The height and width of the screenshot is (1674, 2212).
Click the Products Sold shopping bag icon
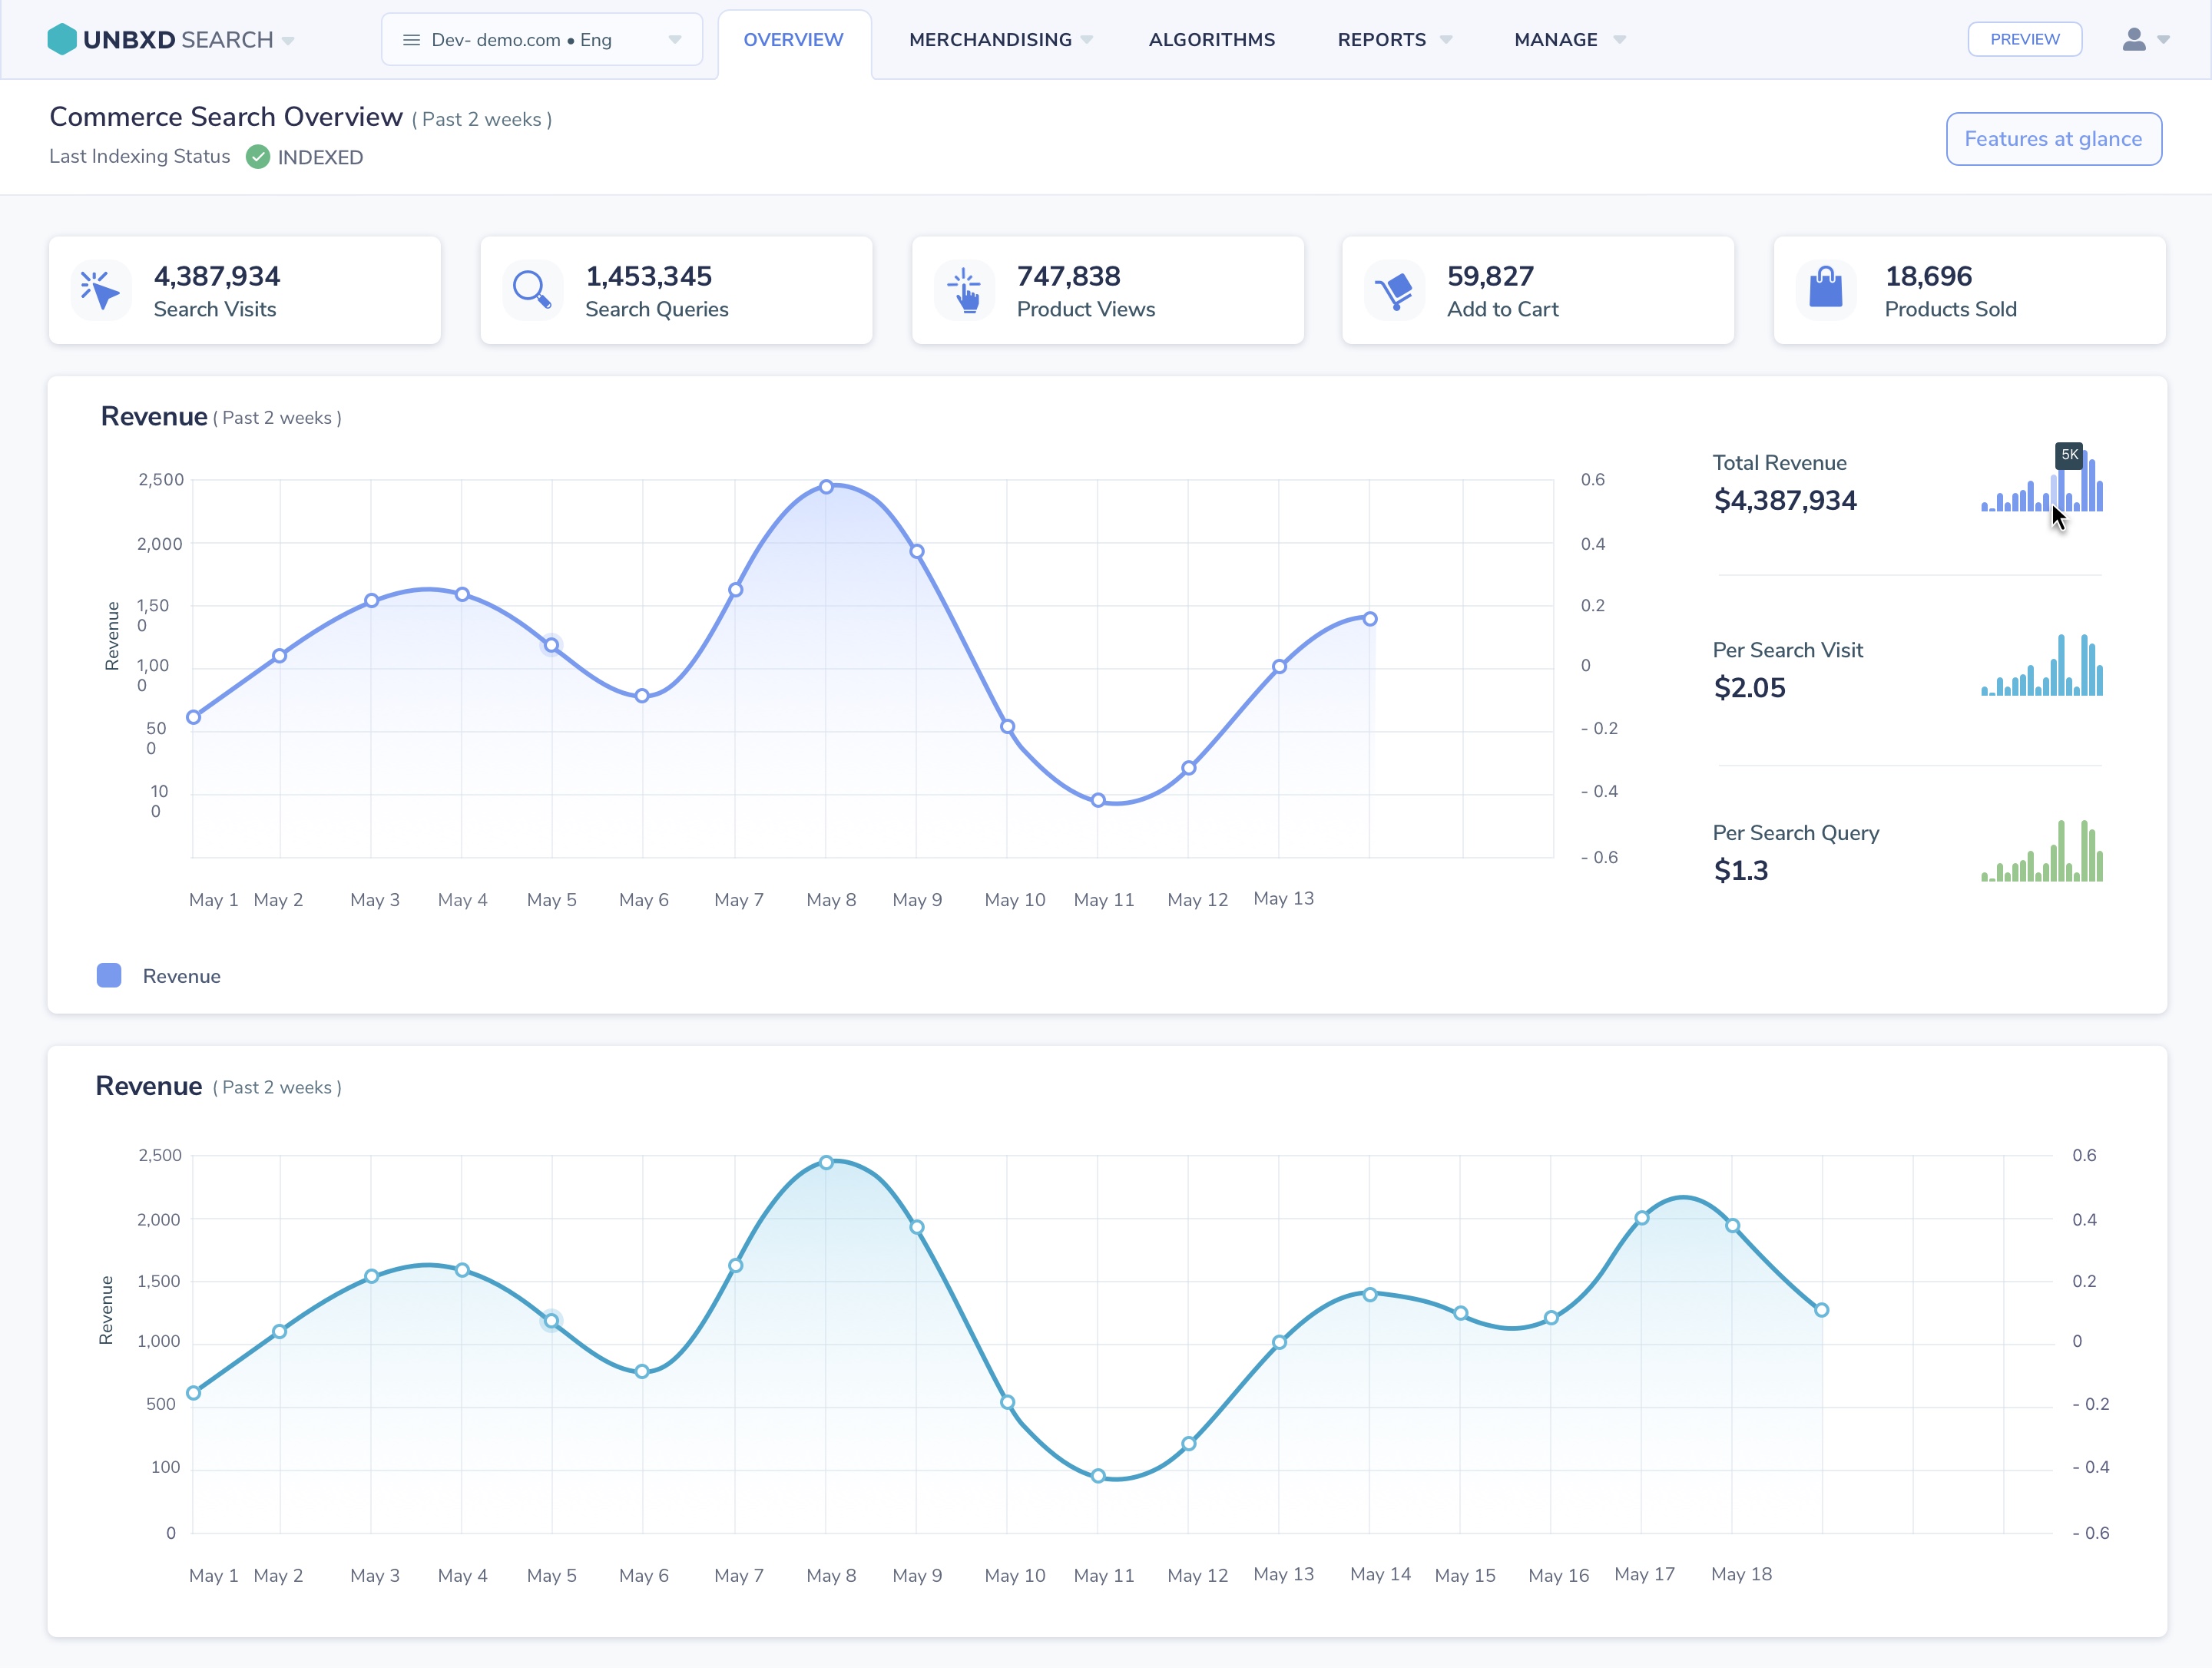[1826, 289]
